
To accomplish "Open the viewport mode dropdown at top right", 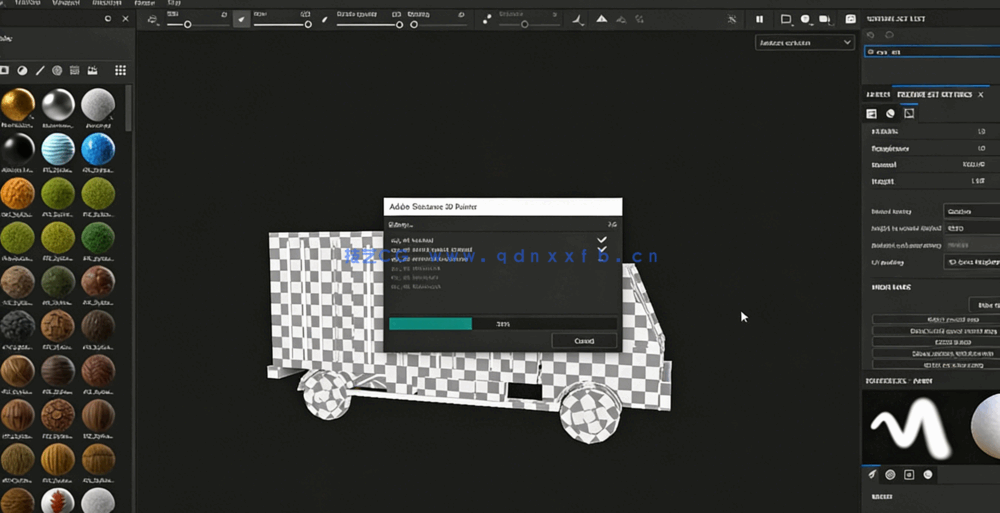I will [804, 43].
